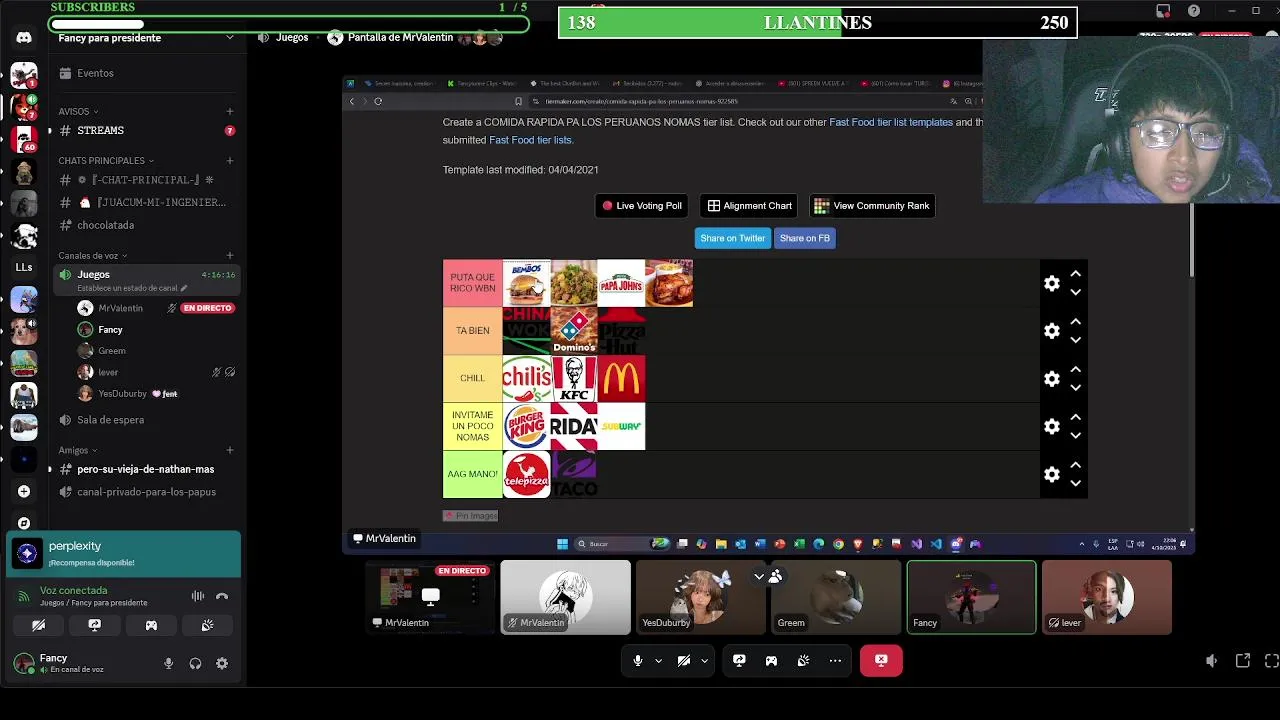Open Discord direct messages home icon
The image size is (1280, 720).
pos(24,38)
